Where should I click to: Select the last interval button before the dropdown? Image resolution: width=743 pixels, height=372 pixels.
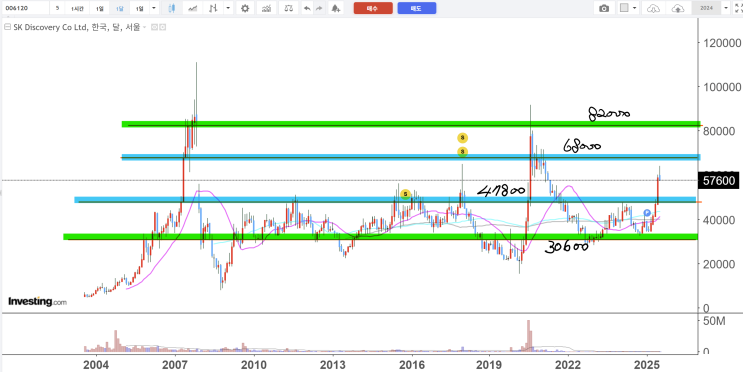pos(139,8)
